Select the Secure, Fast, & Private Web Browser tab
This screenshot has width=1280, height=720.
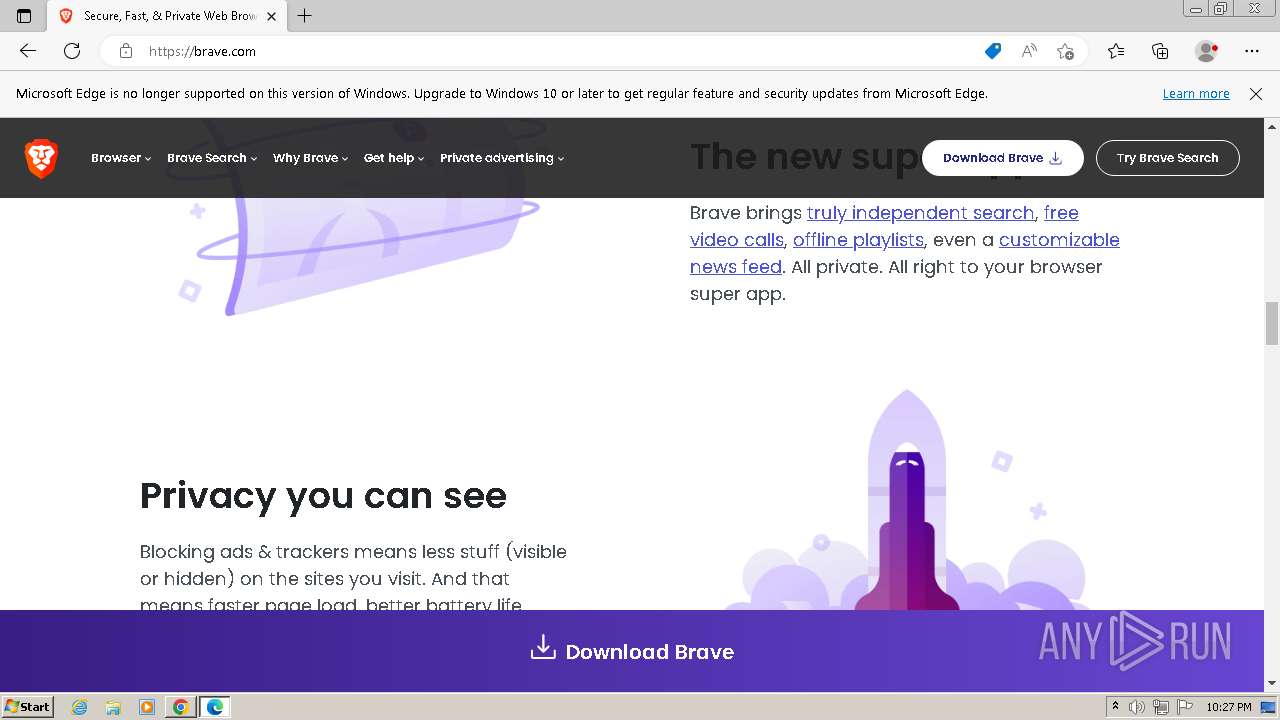pos(167,16)
